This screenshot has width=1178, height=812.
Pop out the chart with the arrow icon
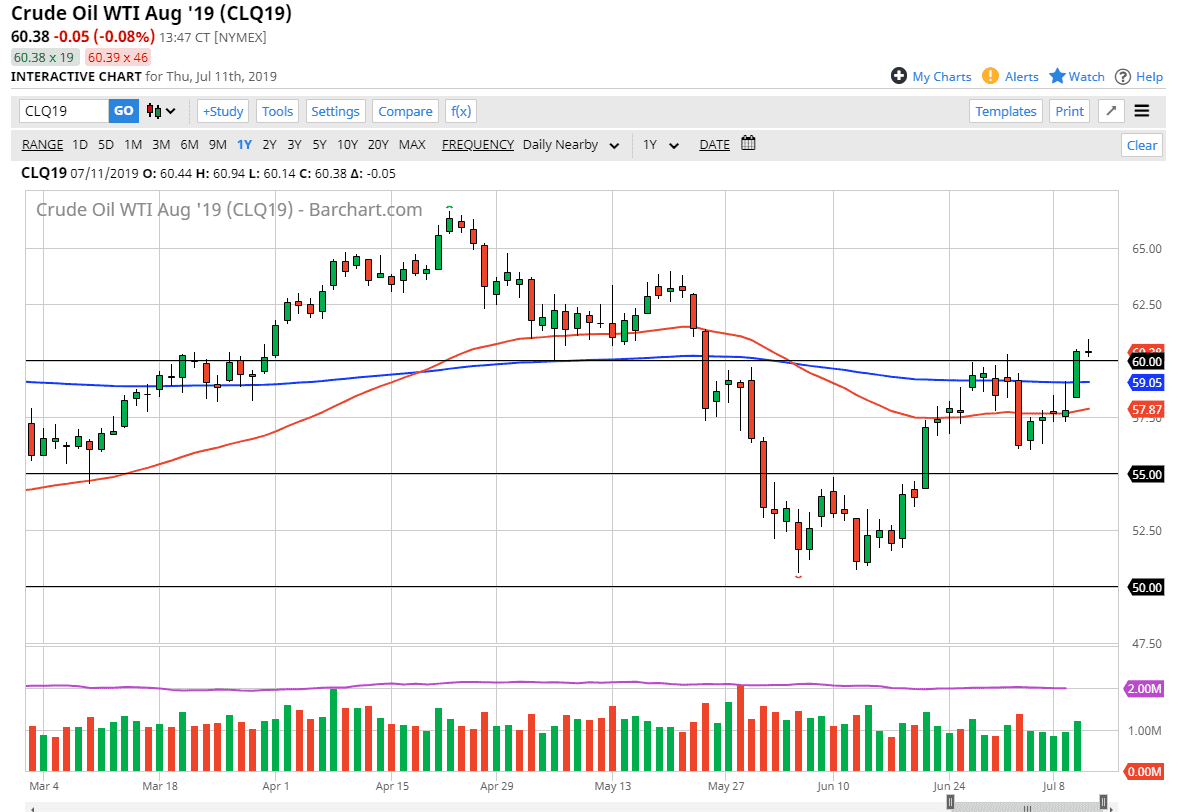[x=1111, y=111]
